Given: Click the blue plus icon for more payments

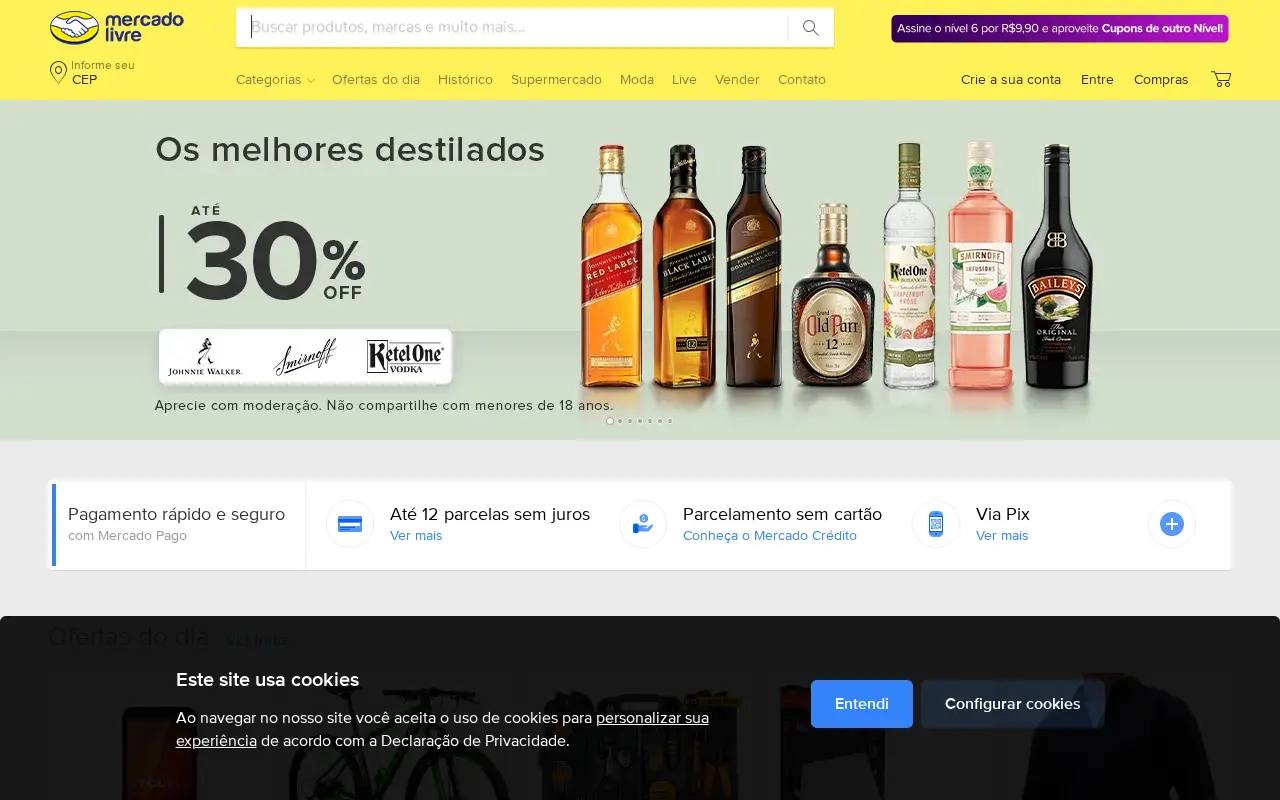Looking at the screenshot, I should tap(1172, 524).
